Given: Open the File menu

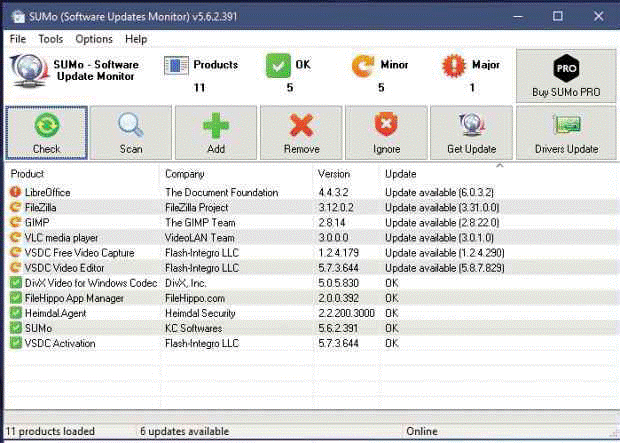Looking at the screenshot, I should [x=18, y=39].
